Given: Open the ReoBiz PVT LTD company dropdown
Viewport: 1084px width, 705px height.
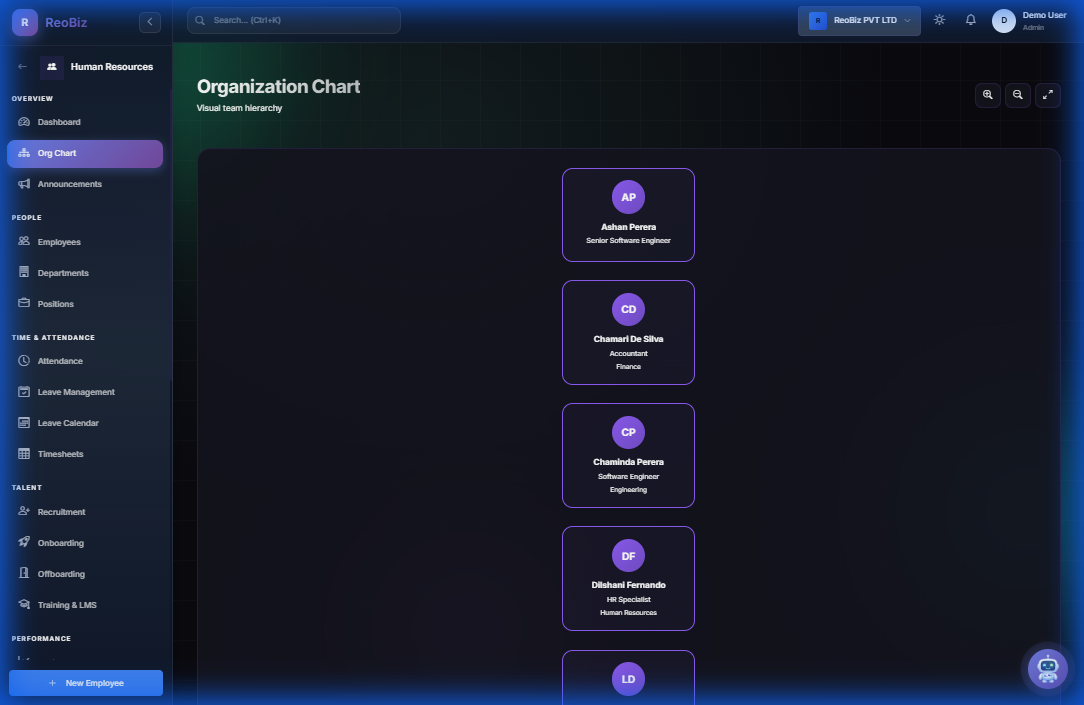Looking at the screenshot, I should pos(858,20).
